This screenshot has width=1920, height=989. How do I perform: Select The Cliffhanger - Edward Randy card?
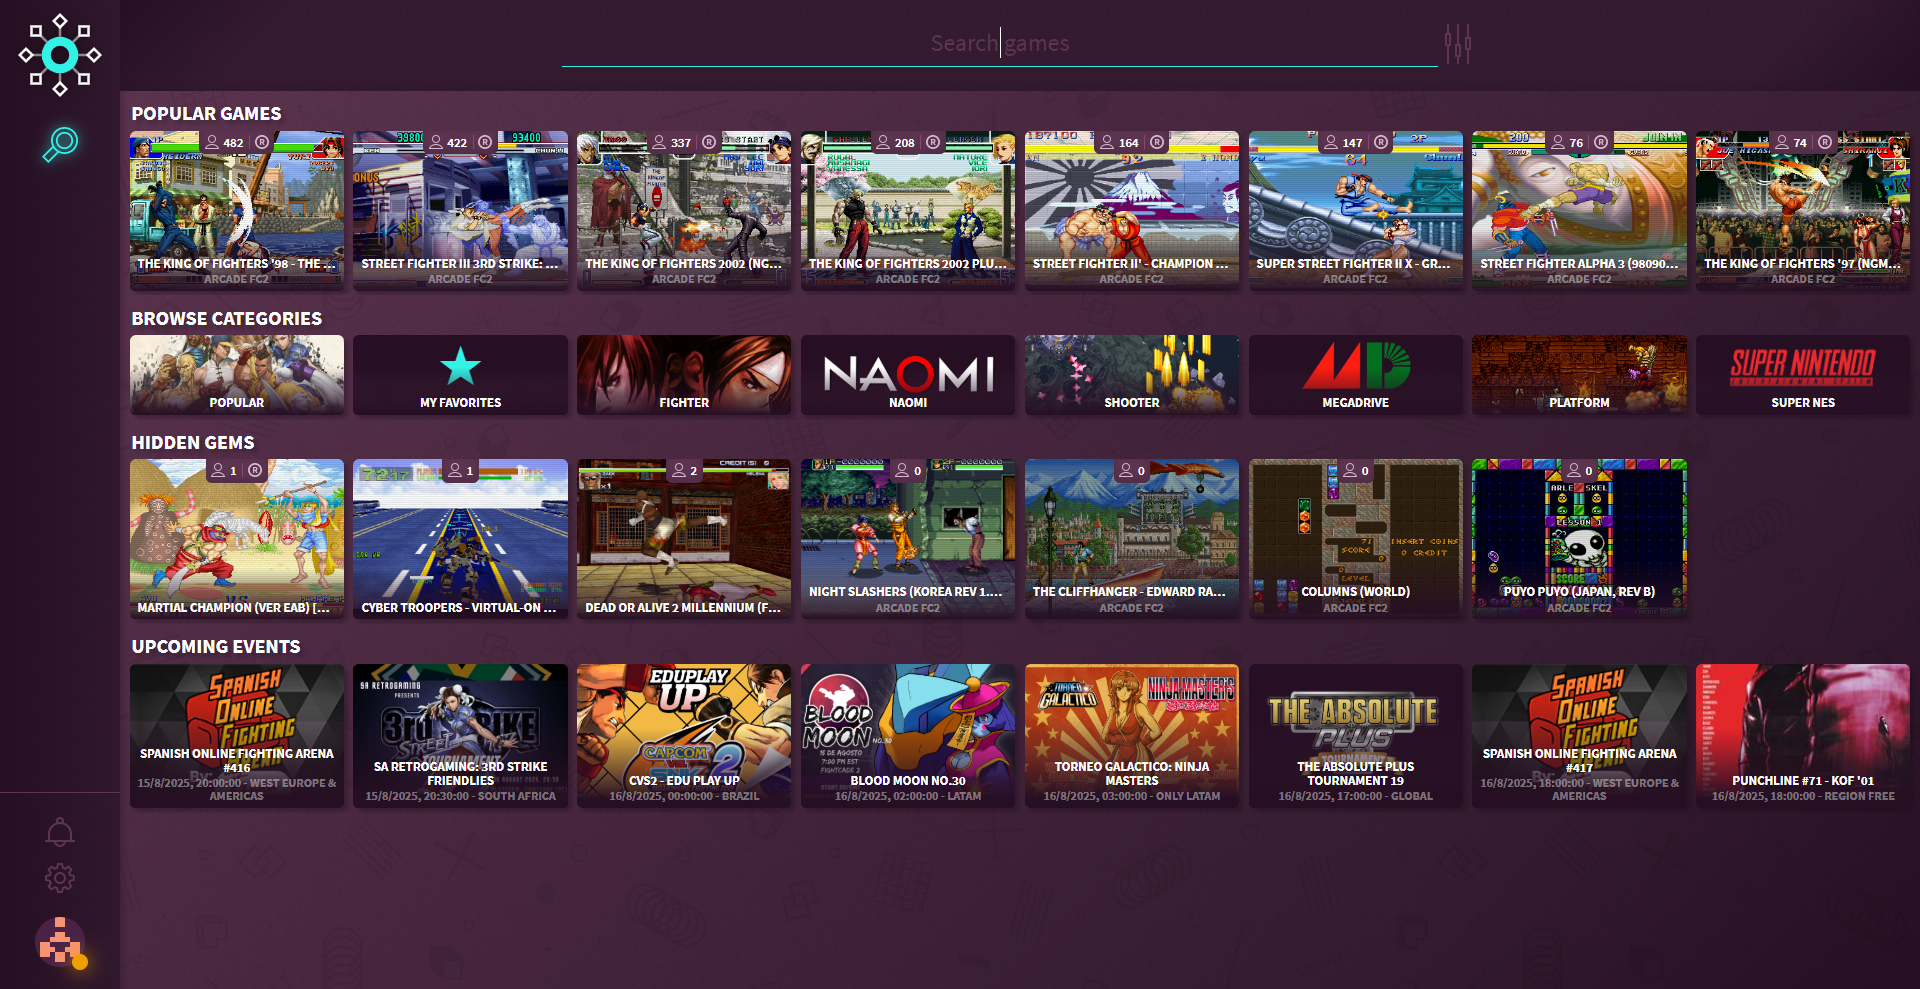pyautogui.click(x=1132, y=539)
